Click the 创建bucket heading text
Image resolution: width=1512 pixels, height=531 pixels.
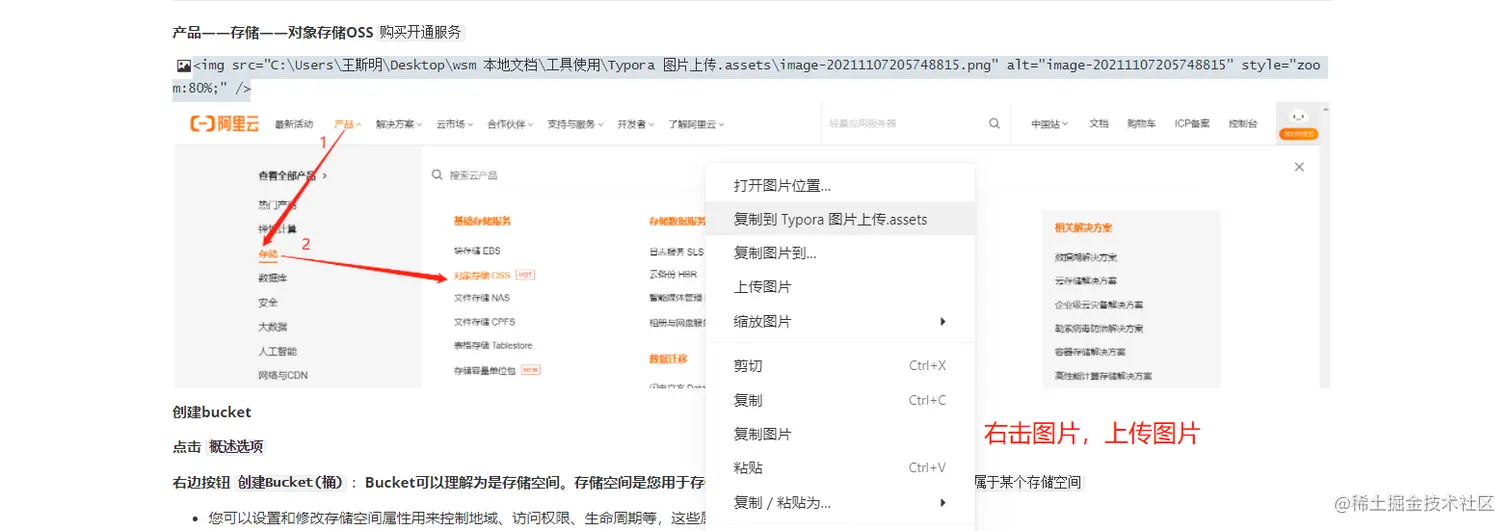pos(212,412)
